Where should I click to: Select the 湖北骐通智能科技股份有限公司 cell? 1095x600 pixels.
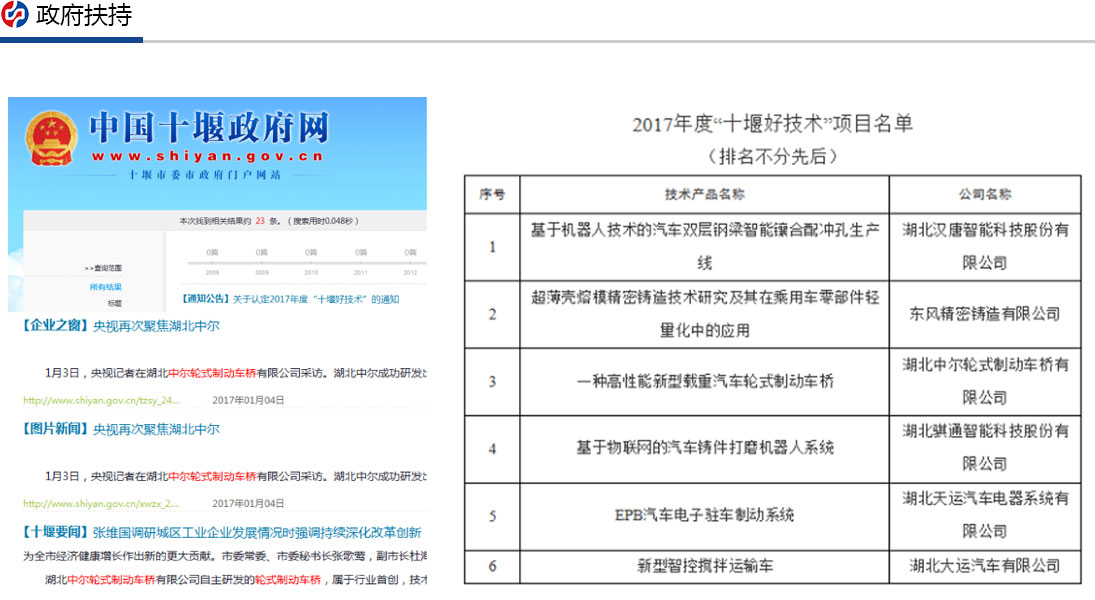tap(985, 448)
